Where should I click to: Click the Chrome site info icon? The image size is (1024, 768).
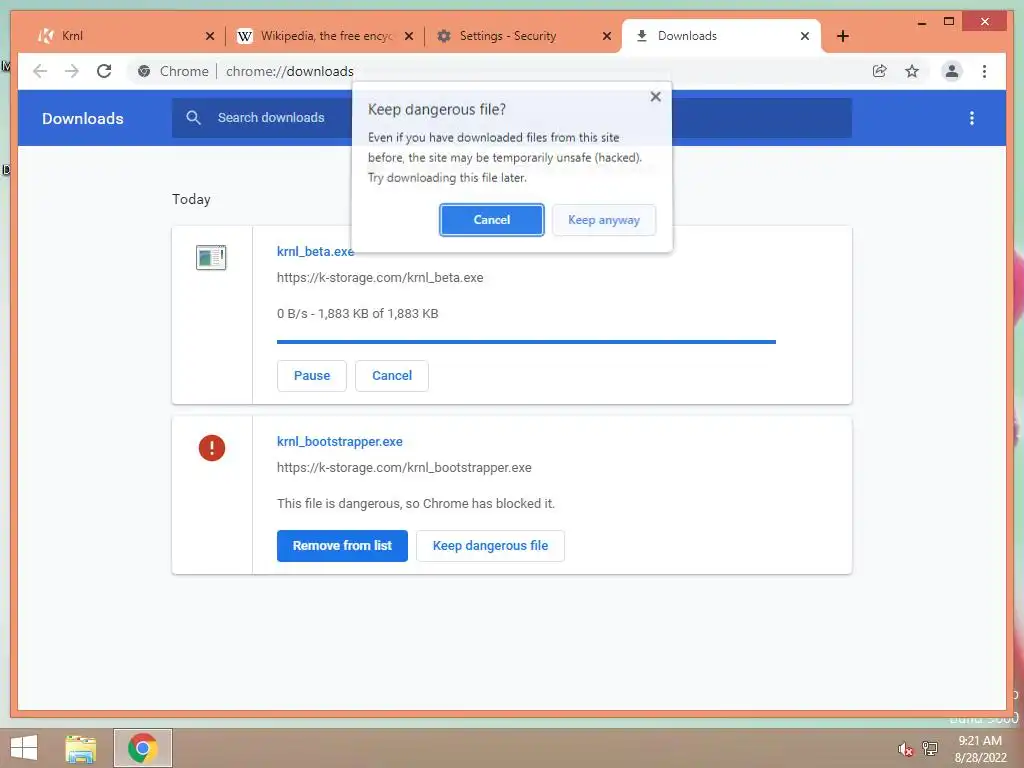pos(144,71)
